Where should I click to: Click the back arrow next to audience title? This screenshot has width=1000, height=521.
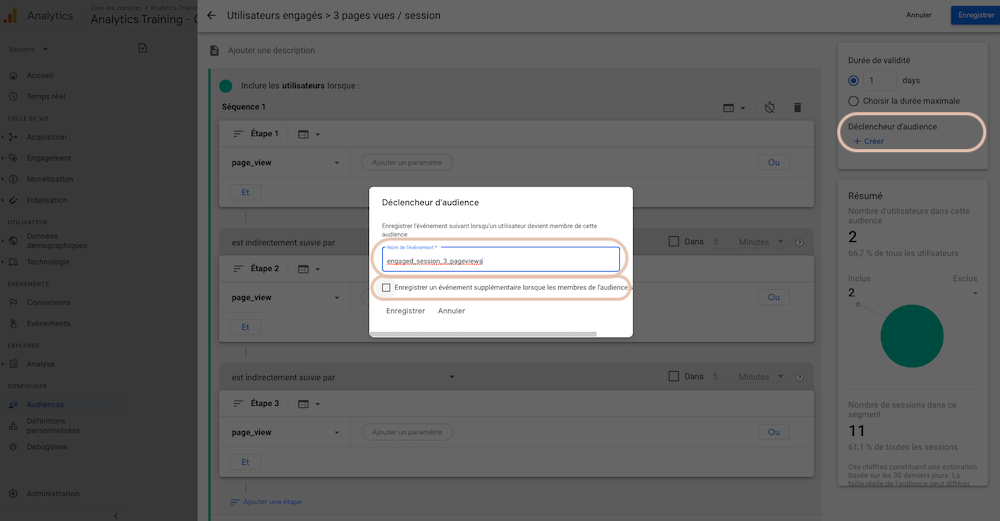point(212,15)
